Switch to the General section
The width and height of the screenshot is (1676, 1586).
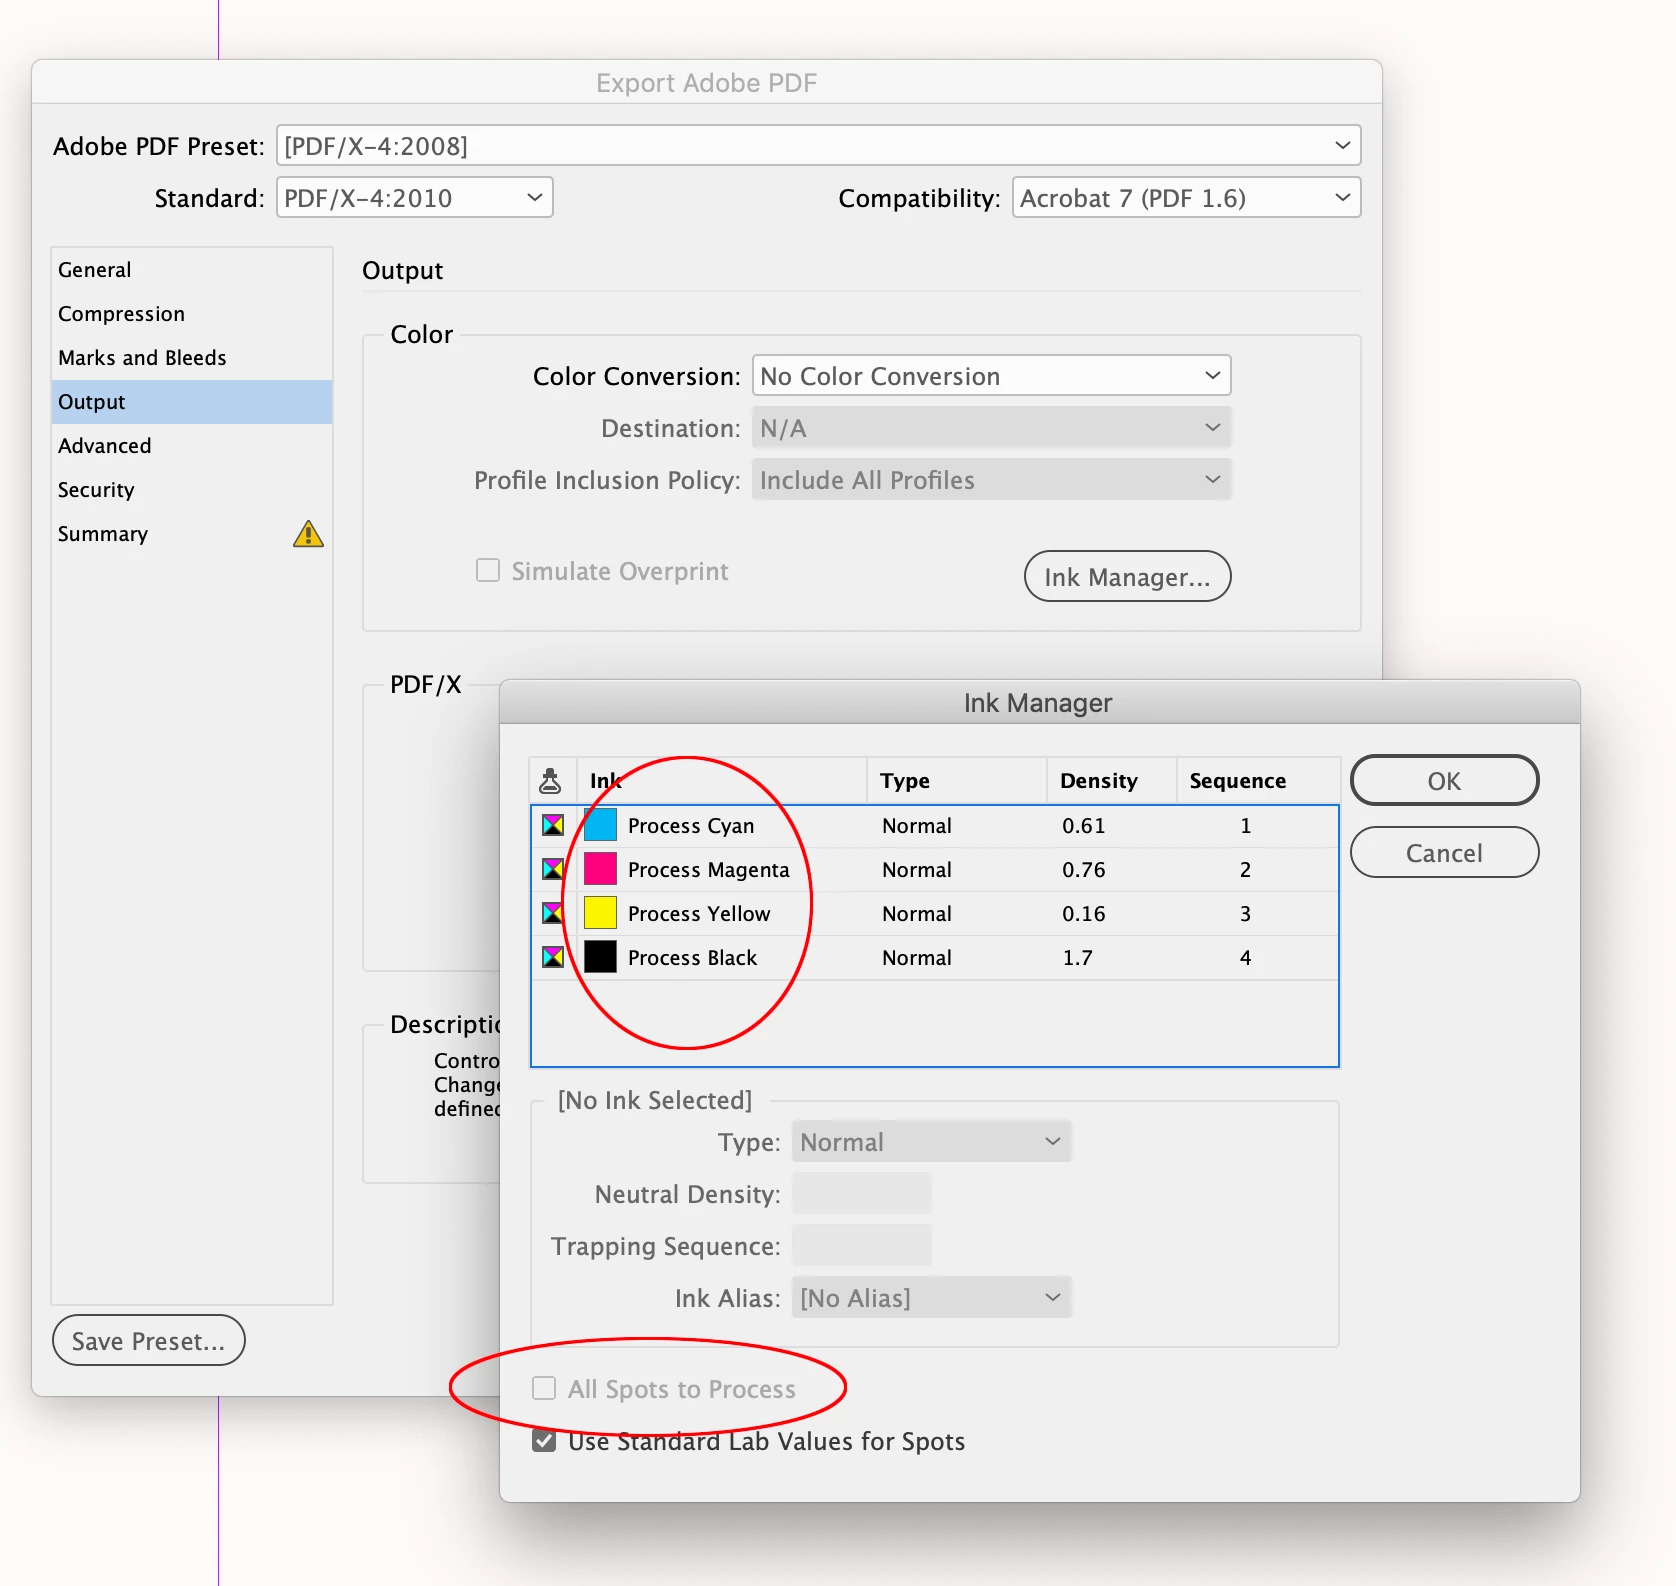point(192,269)
